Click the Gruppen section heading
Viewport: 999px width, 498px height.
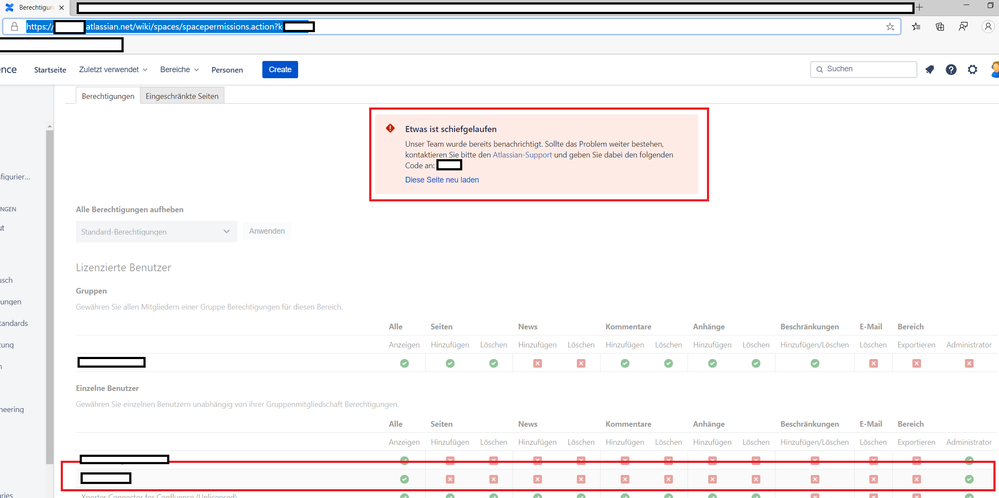(91, 290)
